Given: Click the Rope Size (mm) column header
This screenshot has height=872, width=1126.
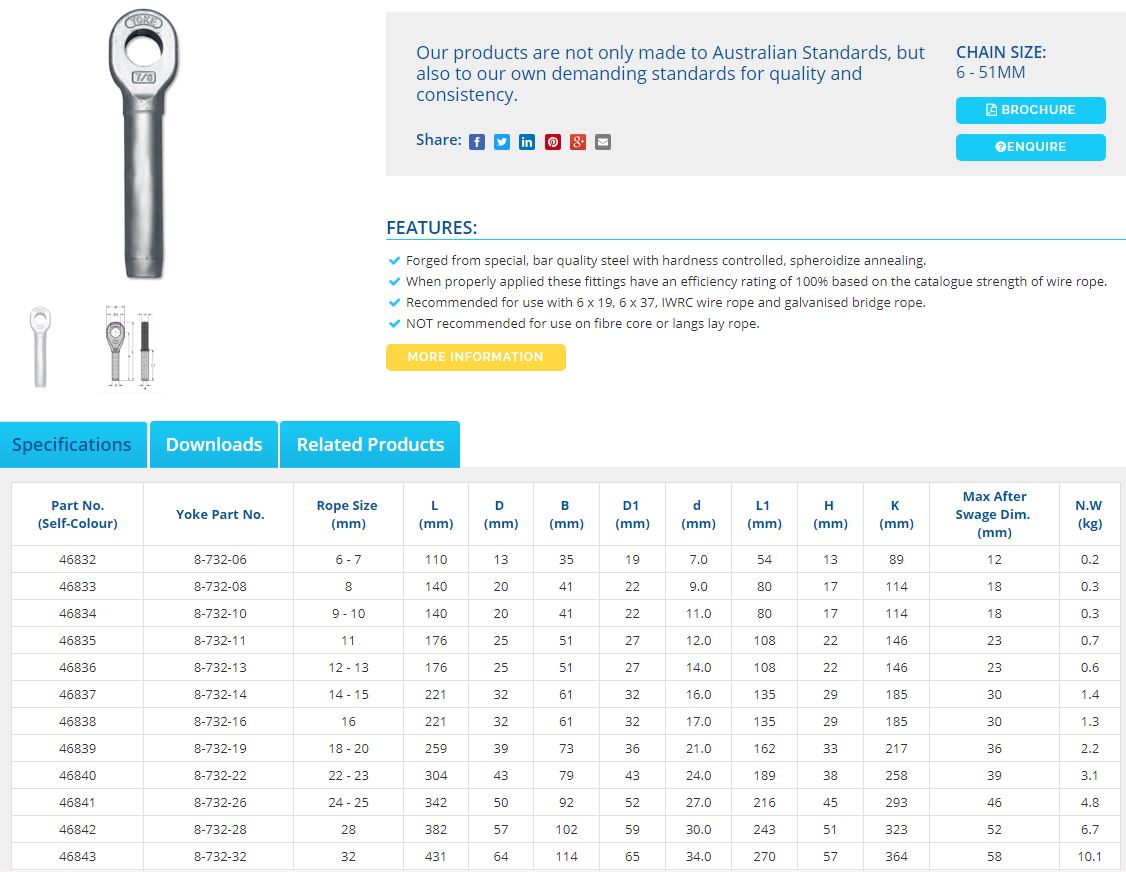Looking at the screenshot, I should (348, 514).
